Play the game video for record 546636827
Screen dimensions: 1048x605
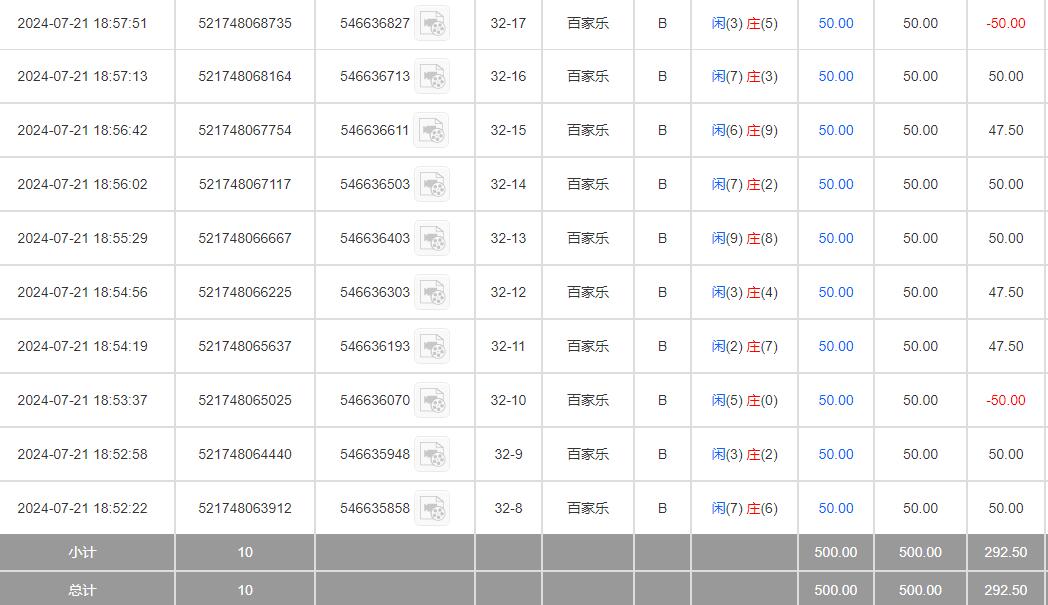pos(431,22)
